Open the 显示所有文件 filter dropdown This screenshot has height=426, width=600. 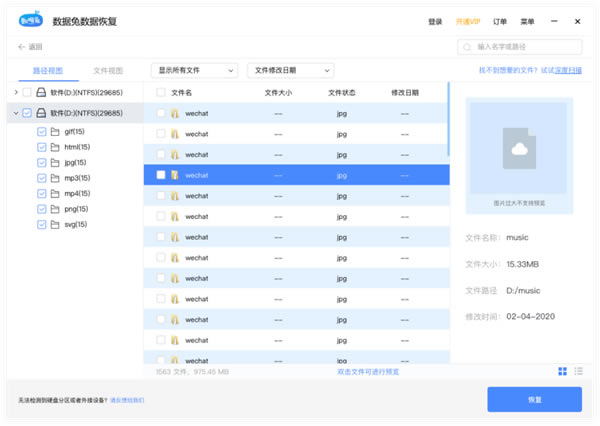[194, 70]
